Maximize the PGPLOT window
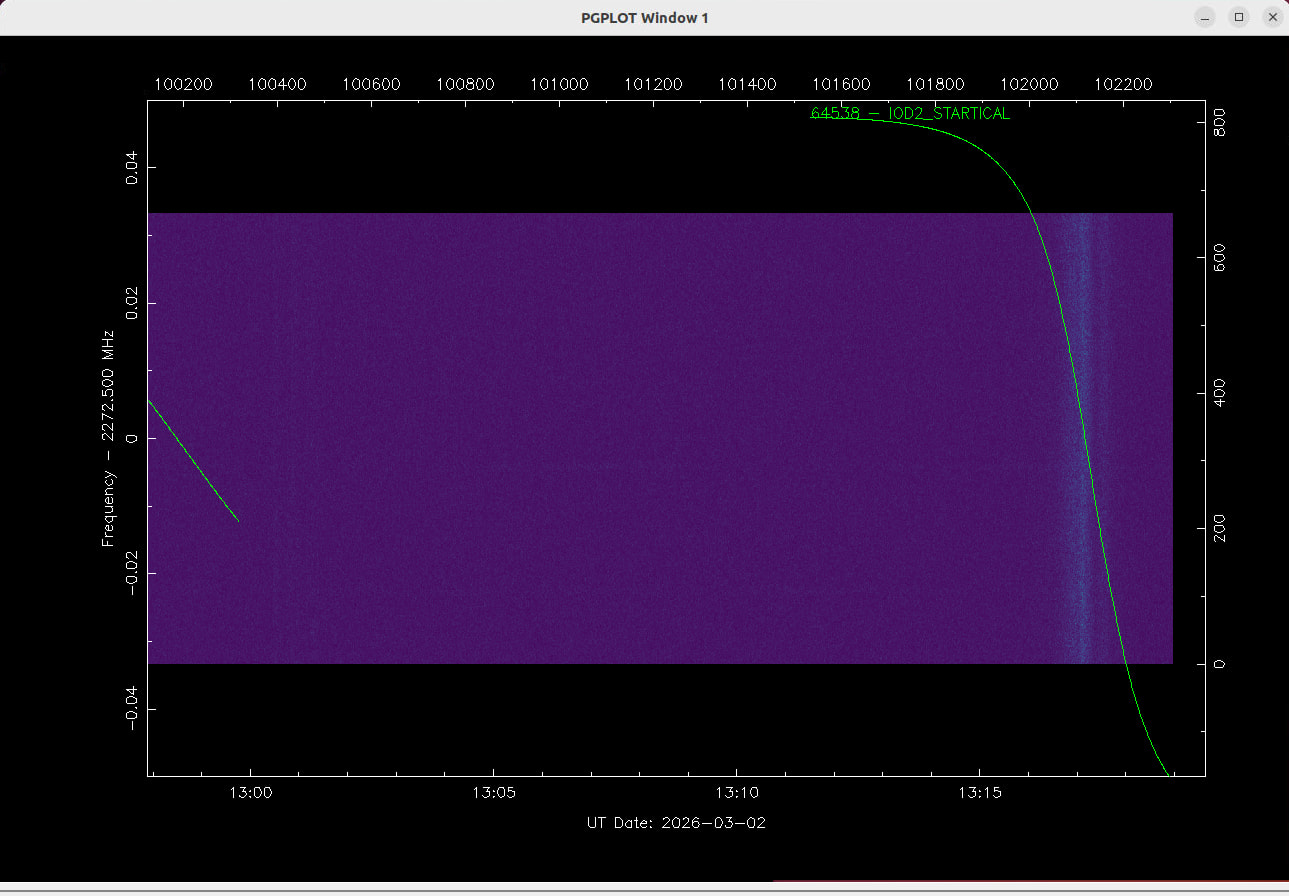The width and height of the screenshot is (1289, 896). [1239, 17]
